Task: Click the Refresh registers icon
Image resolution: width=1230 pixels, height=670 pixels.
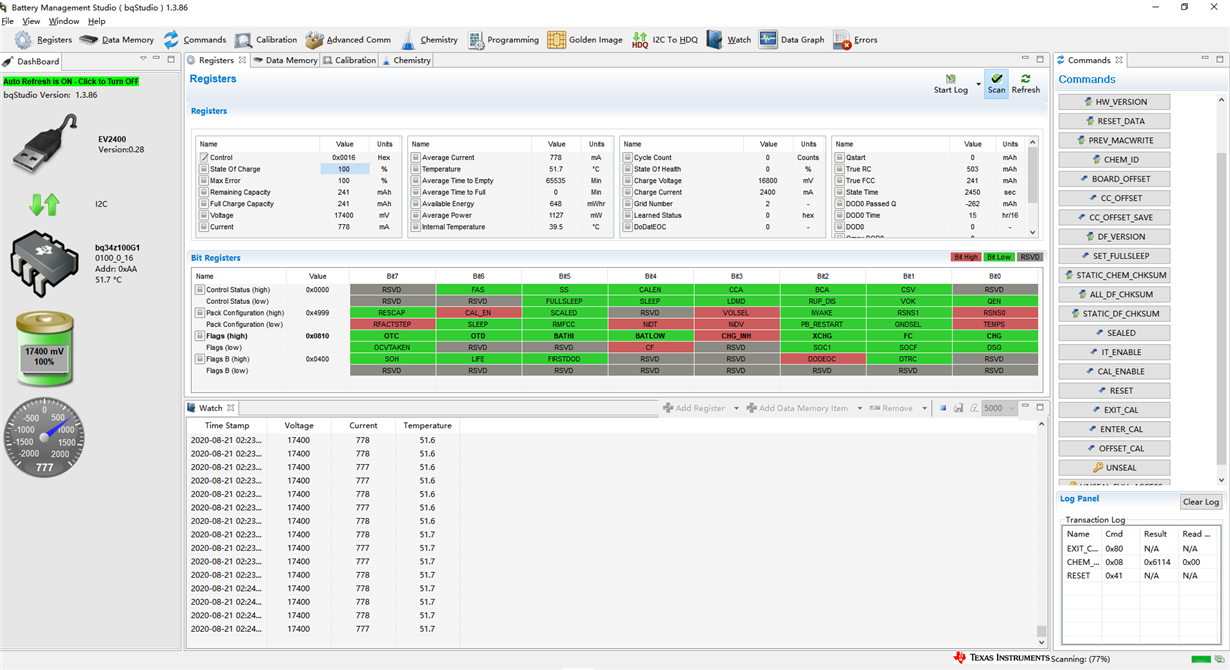Action: pyautogui.click(x=1025, y=78)
